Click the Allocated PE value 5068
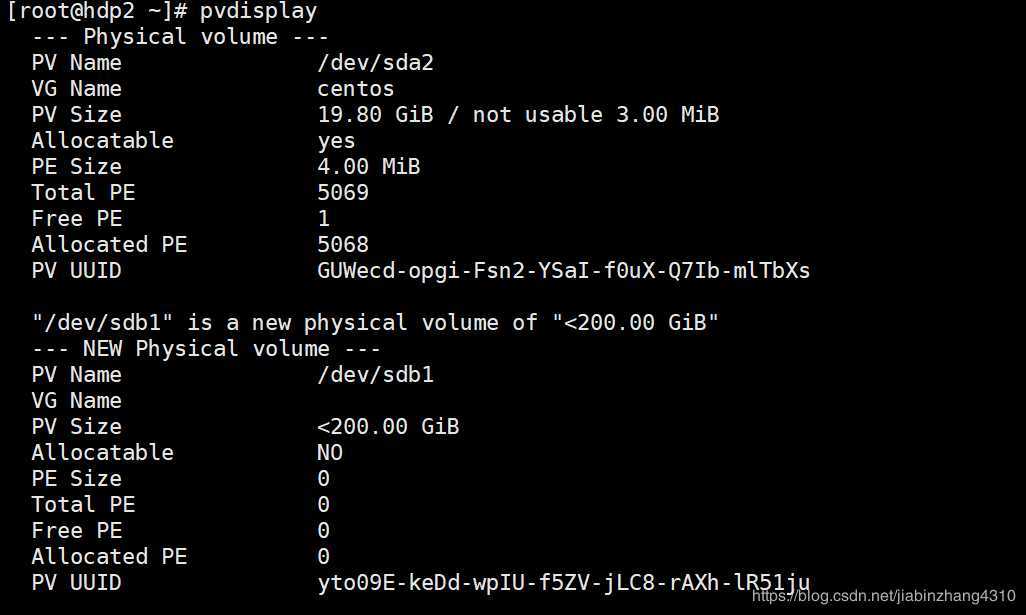The height and width of the screenshot is (615, 1026). tap(343, 244)
